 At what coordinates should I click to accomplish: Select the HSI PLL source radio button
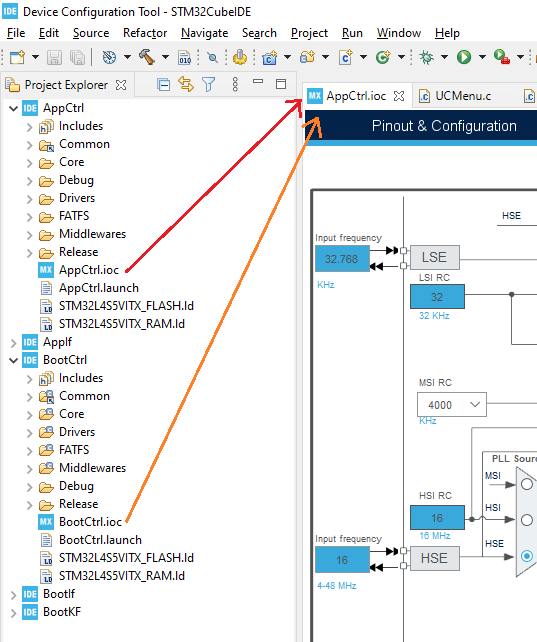[x=527, y=520]
